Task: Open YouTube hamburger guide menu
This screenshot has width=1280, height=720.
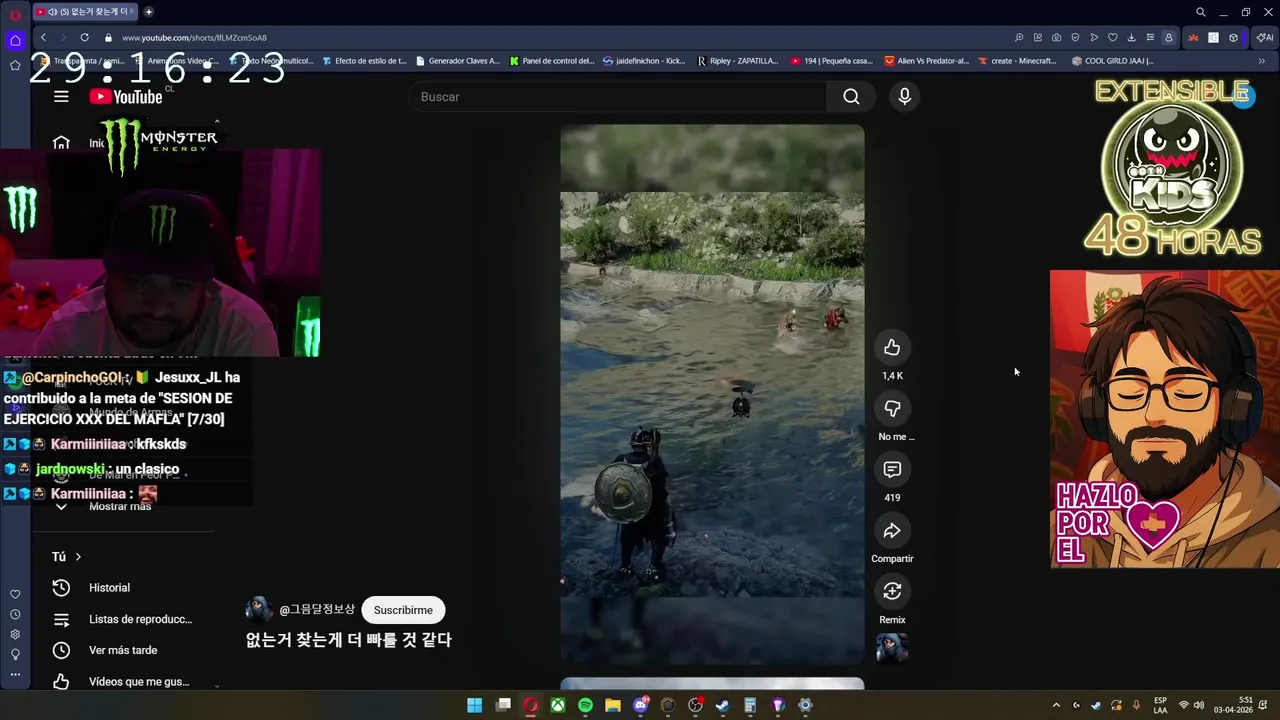Action: 61,96
